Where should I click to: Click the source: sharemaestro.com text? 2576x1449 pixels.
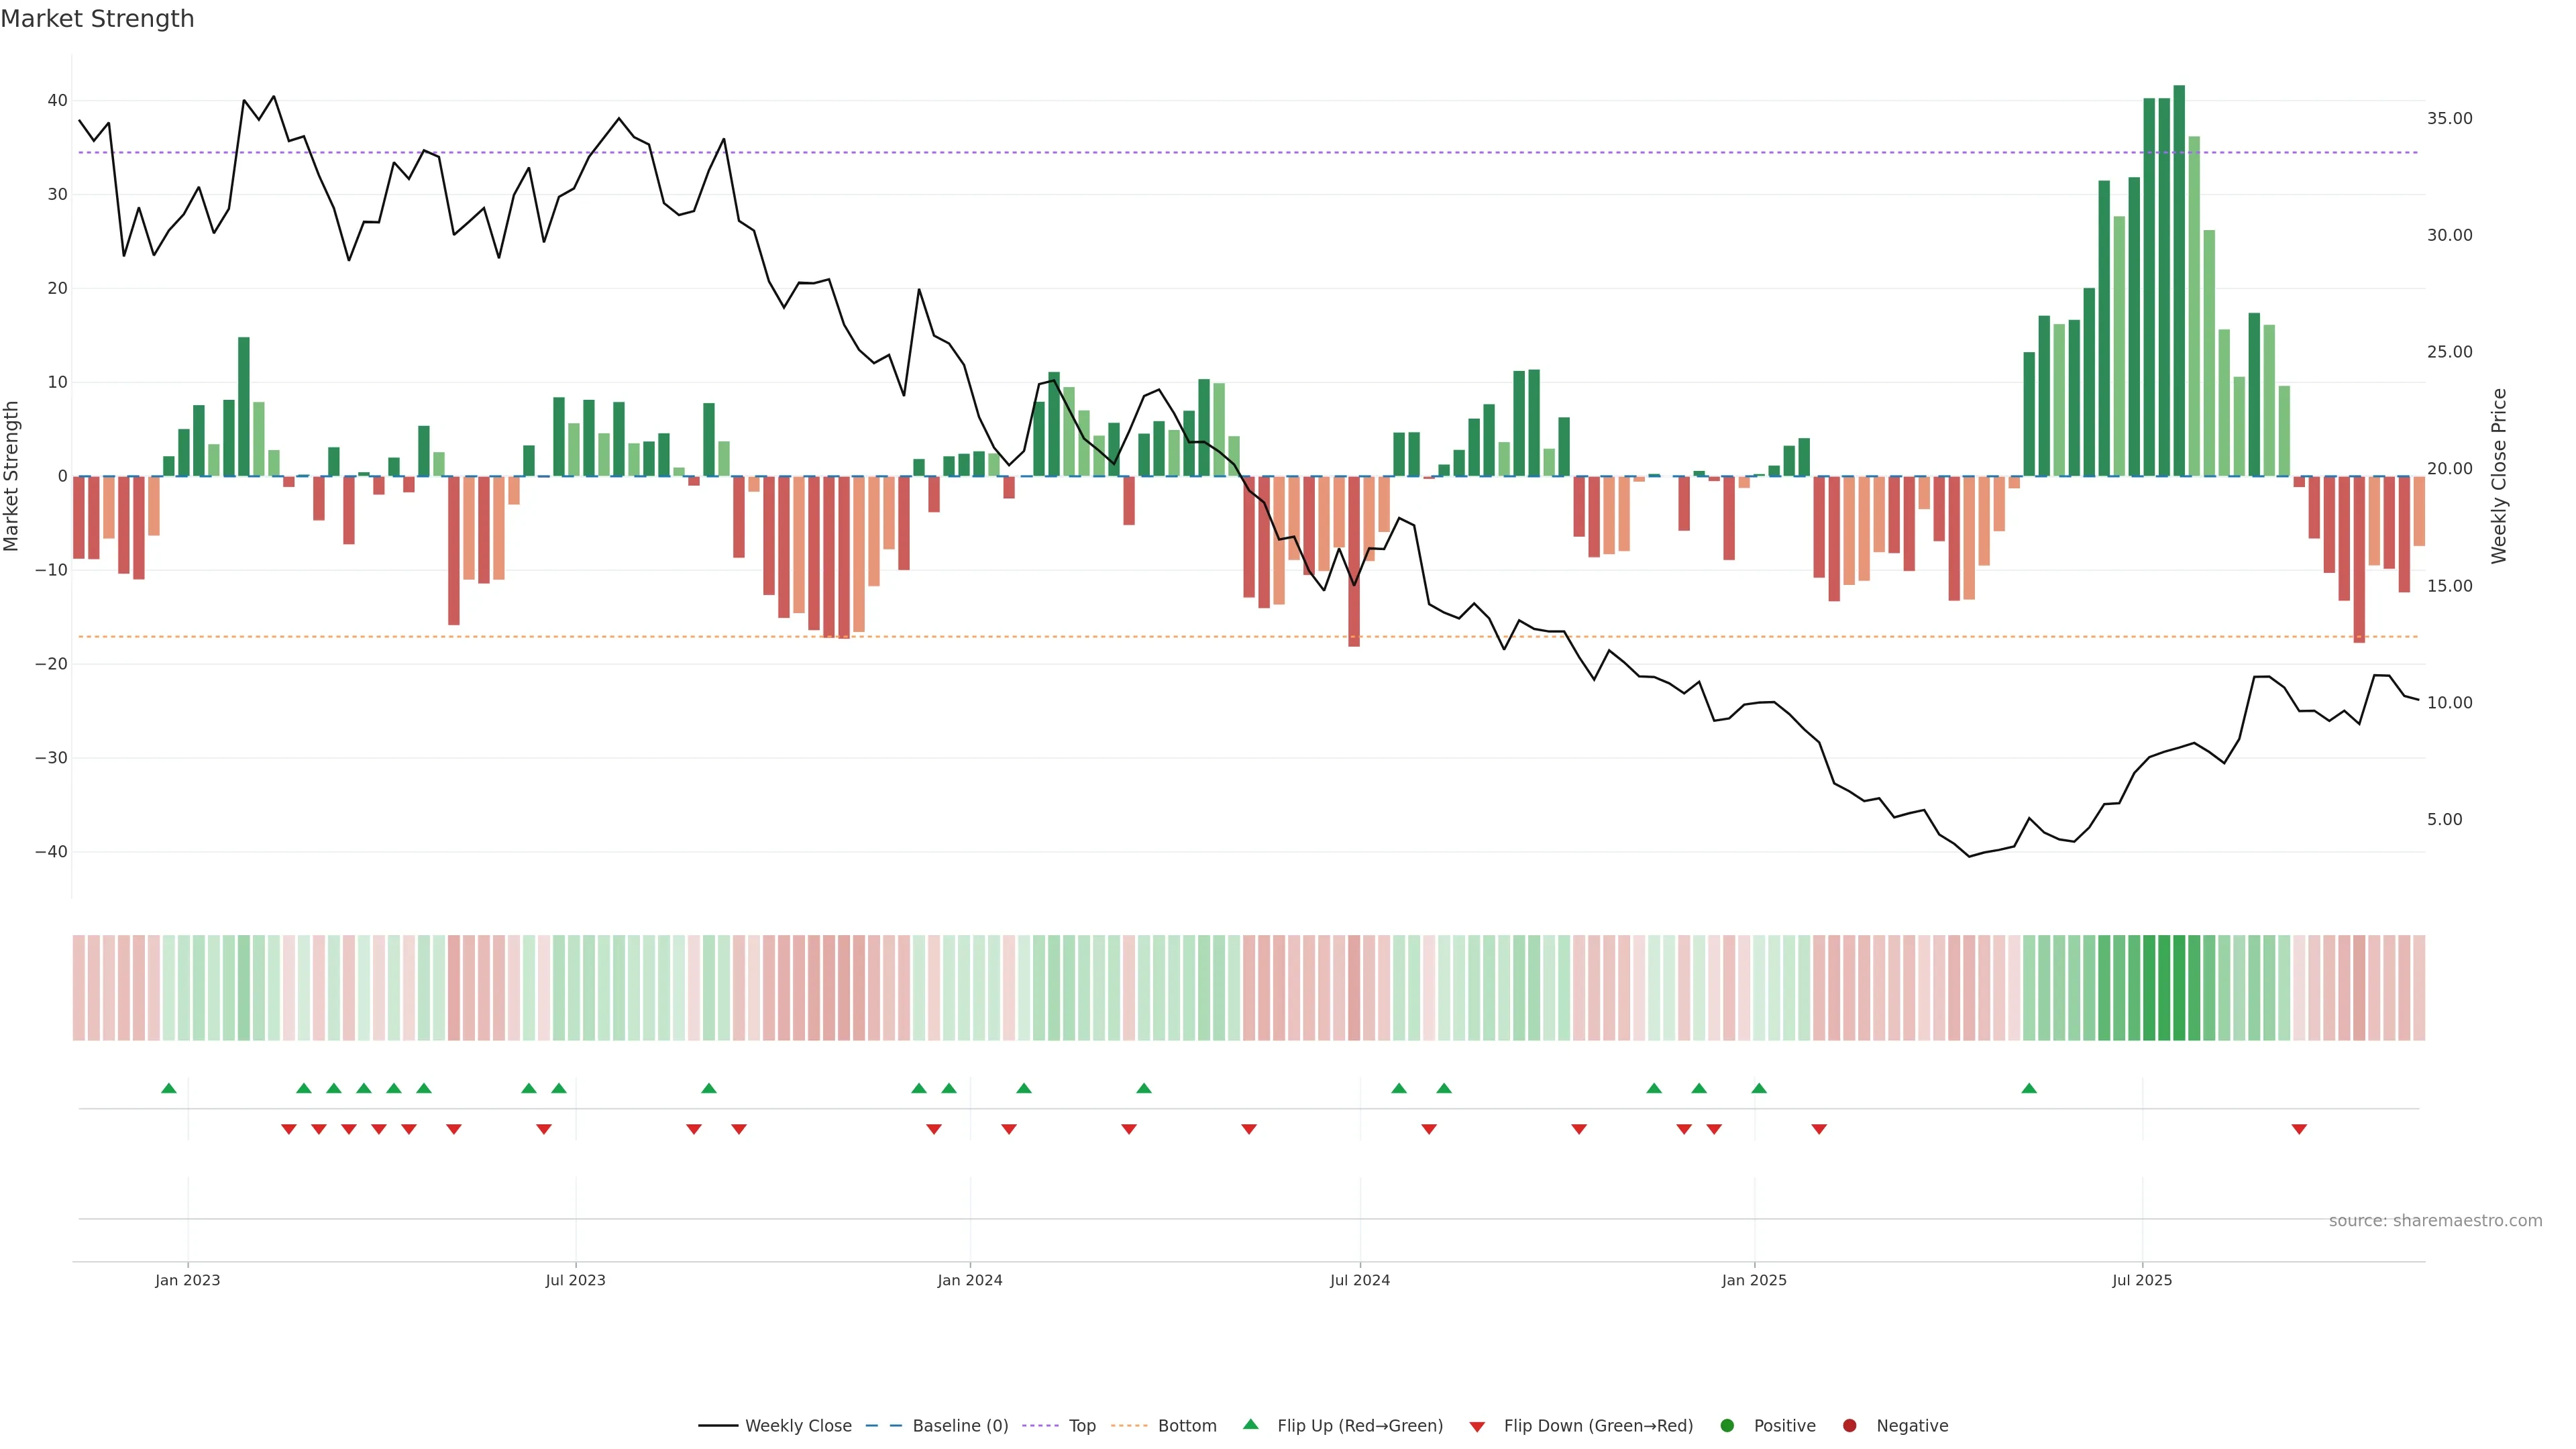click(x=2435, y=1220)
